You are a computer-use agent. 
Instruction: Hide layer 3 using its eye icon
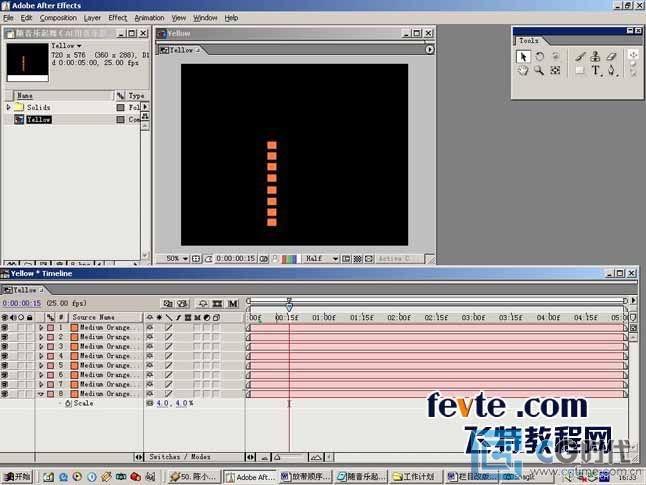point(5,347)
